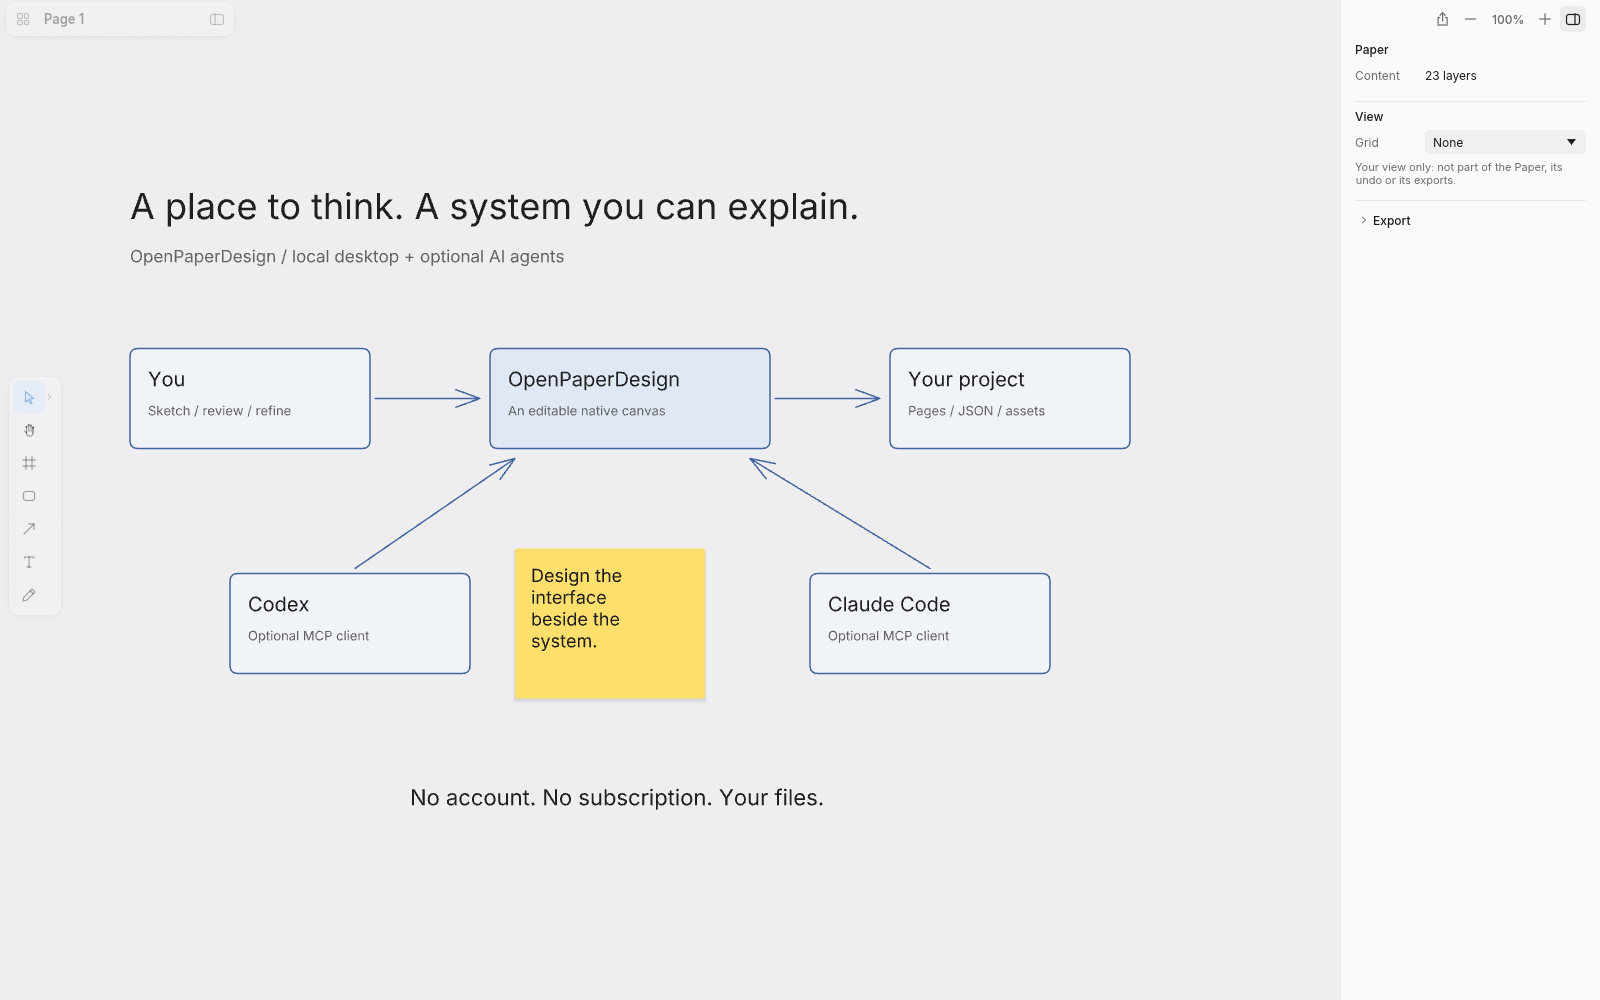
Task: Select the OpenPaperDesign subtitle line
Action: (x=347, y=257)
